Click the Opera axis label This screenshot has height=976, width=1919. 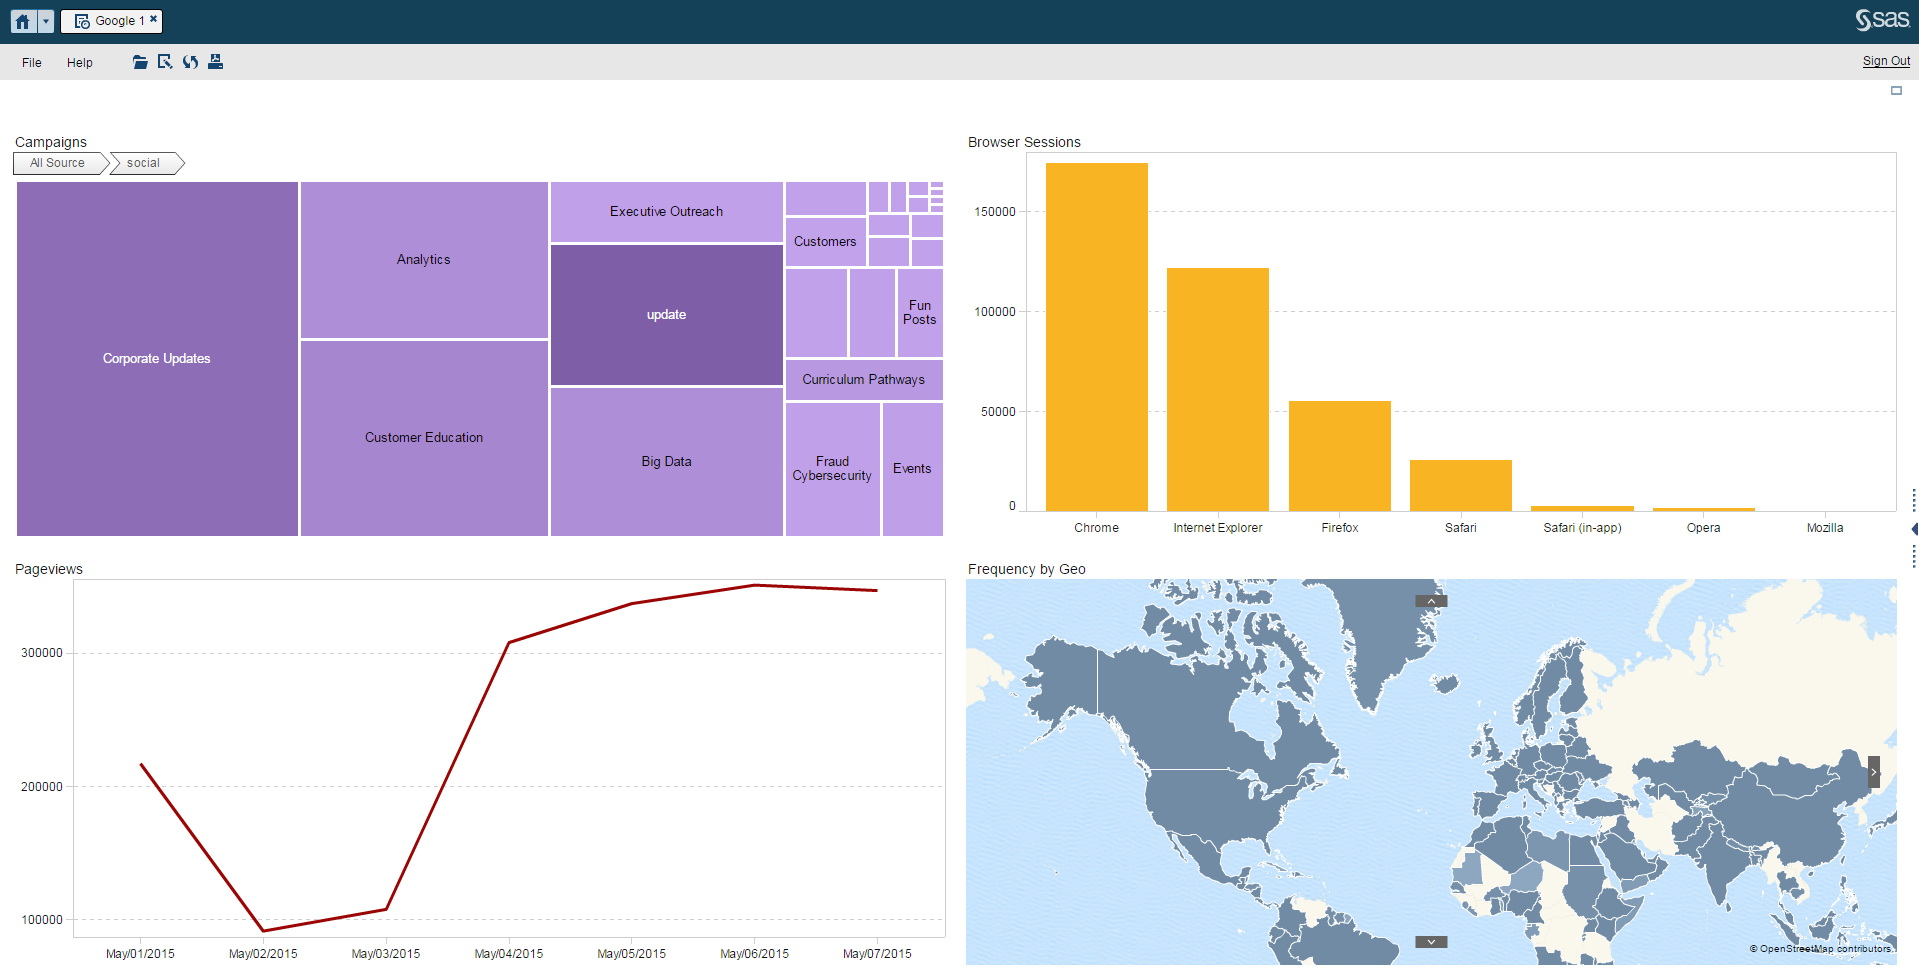click(x=1704, y=528)
